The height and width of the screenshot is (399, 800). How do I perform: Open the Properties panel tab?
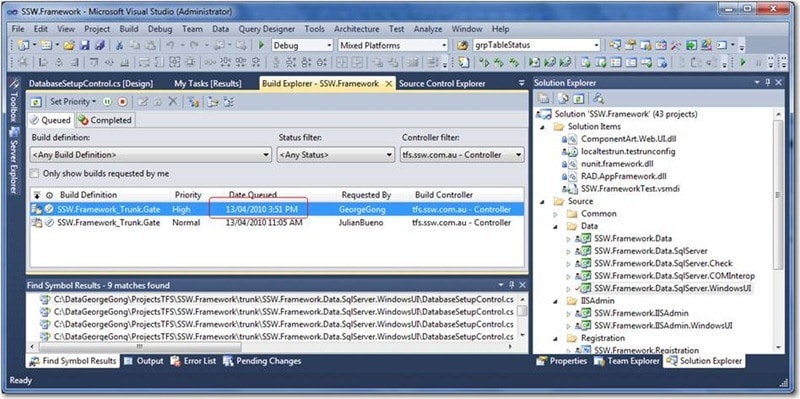(562, 361)
